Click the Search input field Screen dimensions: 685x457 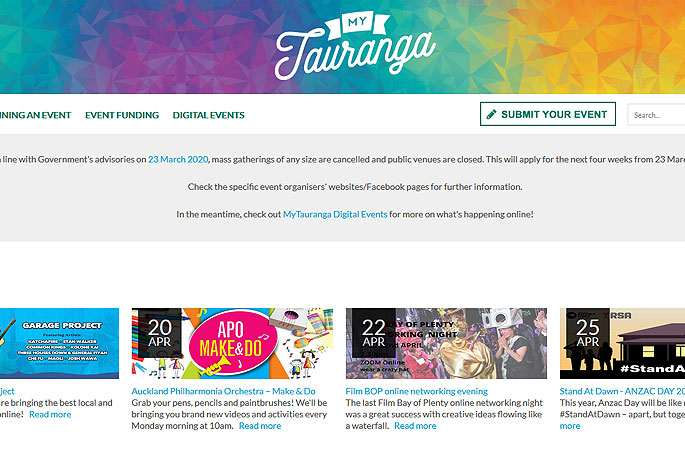coord(656,115)
